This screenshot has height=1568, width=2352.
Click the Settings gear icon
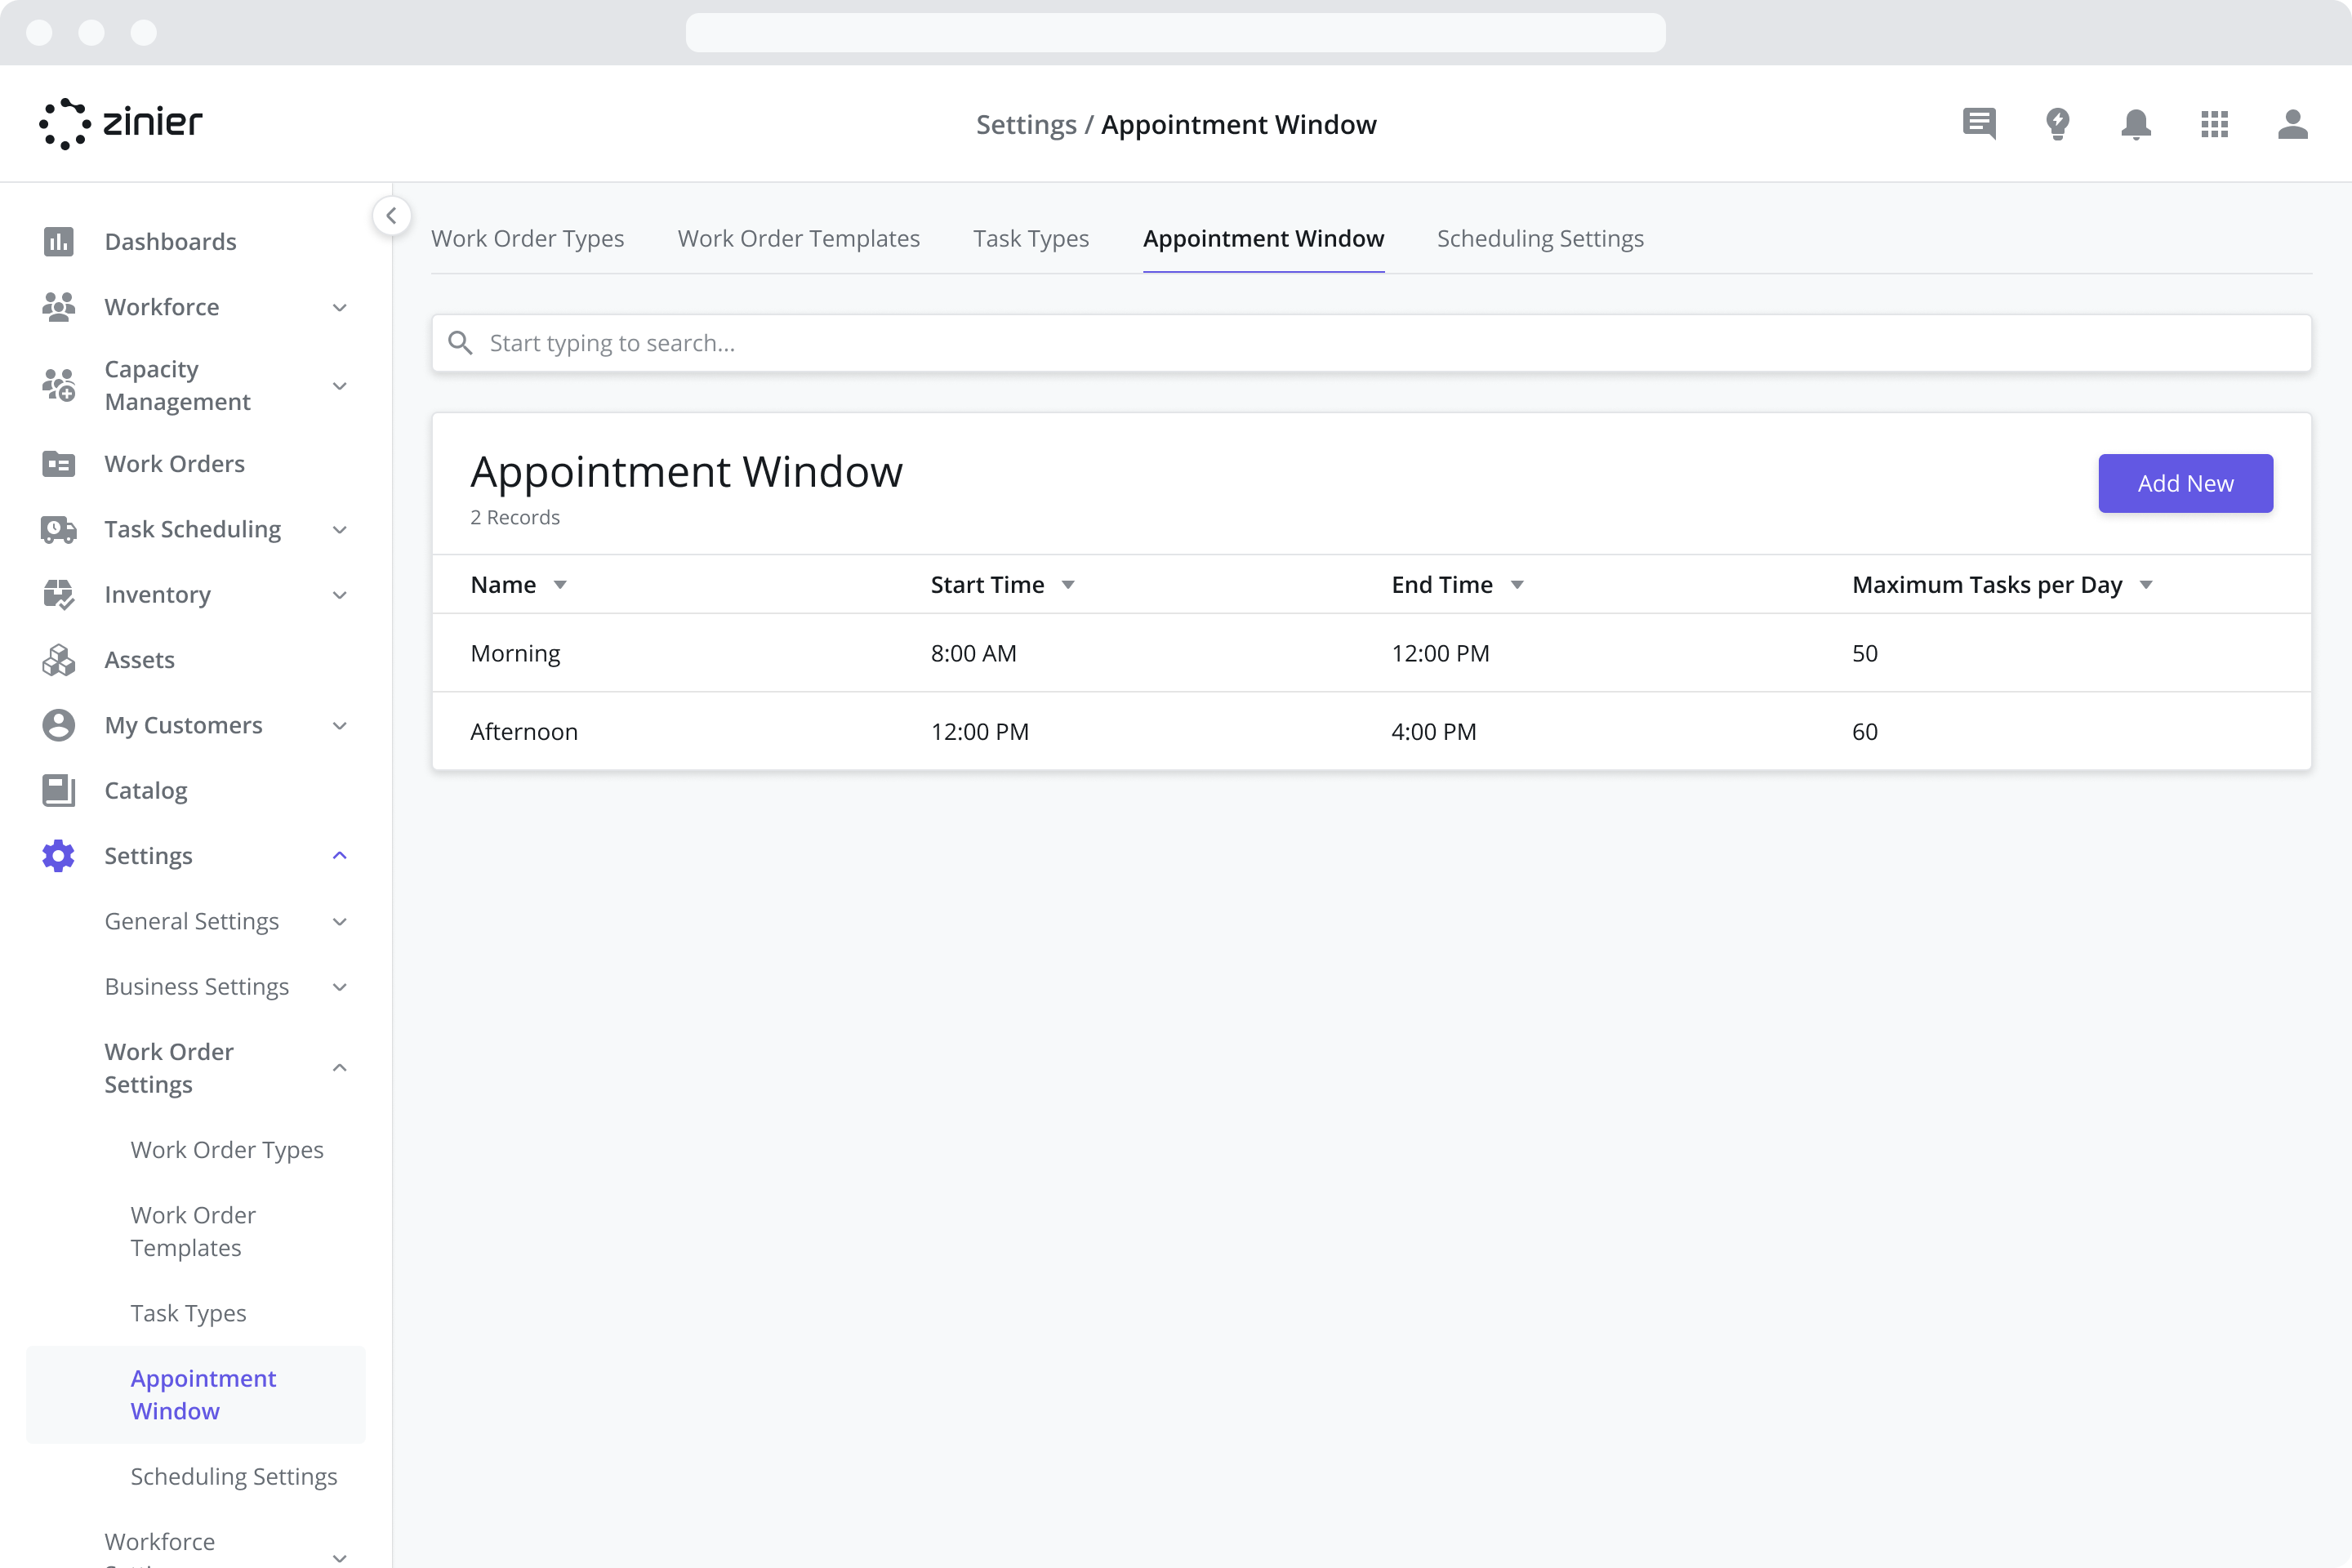(59, 855)
